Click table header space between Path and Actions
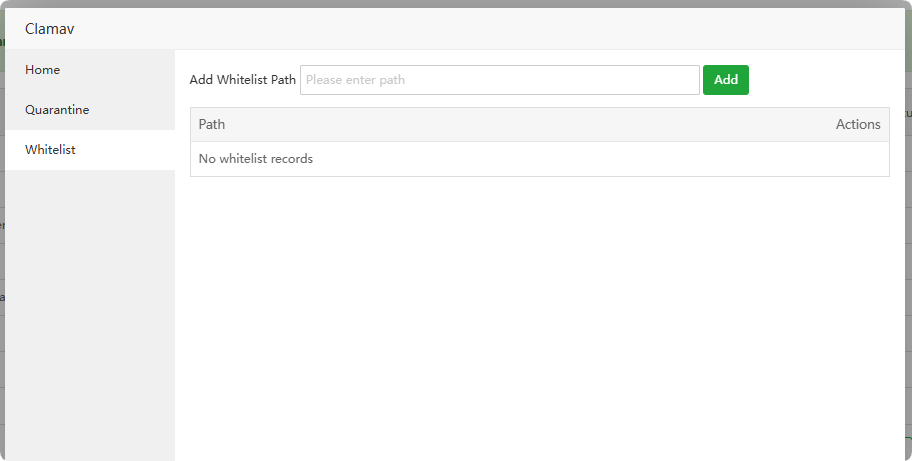 (520, 125)
